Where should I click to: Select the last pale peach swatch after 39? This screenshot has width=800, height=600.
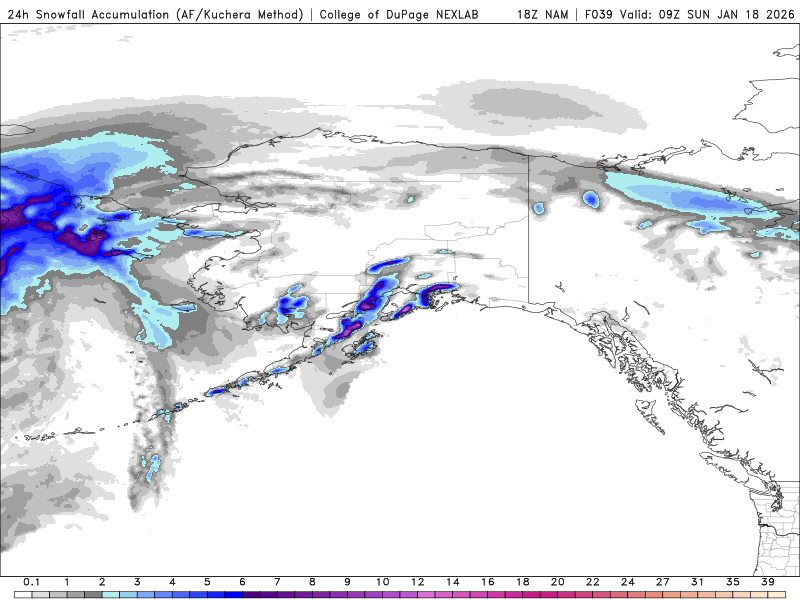click(777, 595)
